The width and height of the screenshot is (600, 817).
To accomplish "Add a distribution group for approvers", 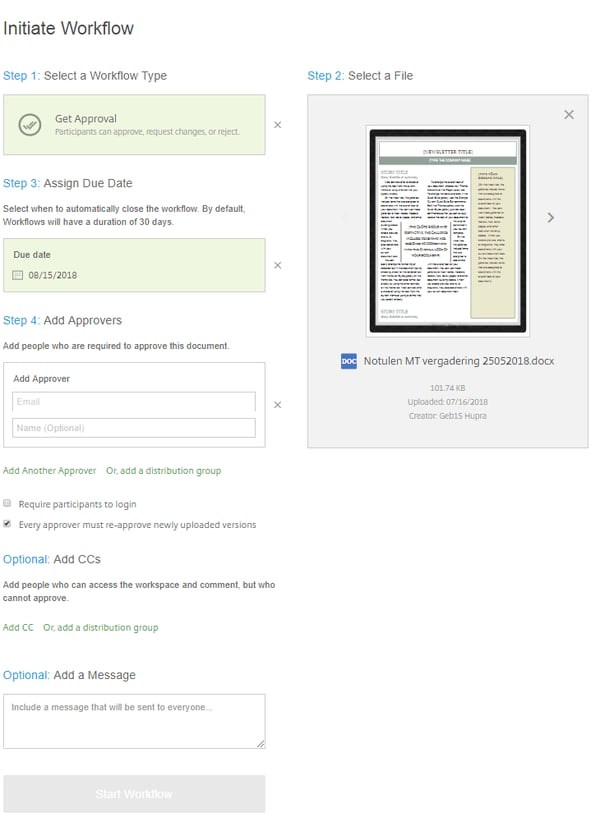I will coord(164,471).
